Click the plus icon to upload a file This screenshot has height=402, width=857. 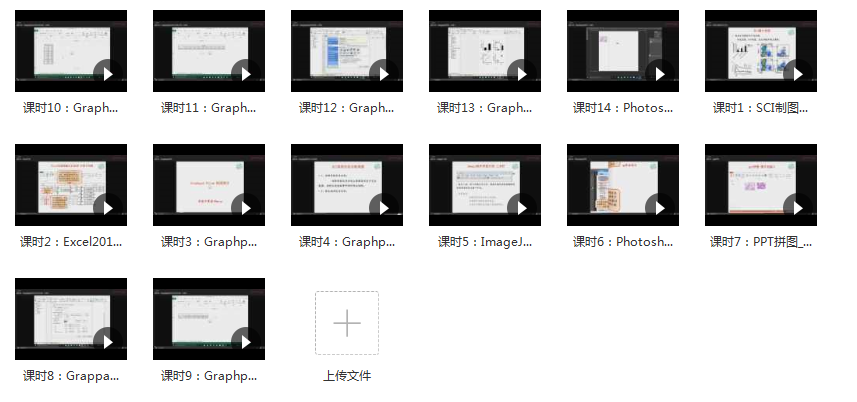347,323
